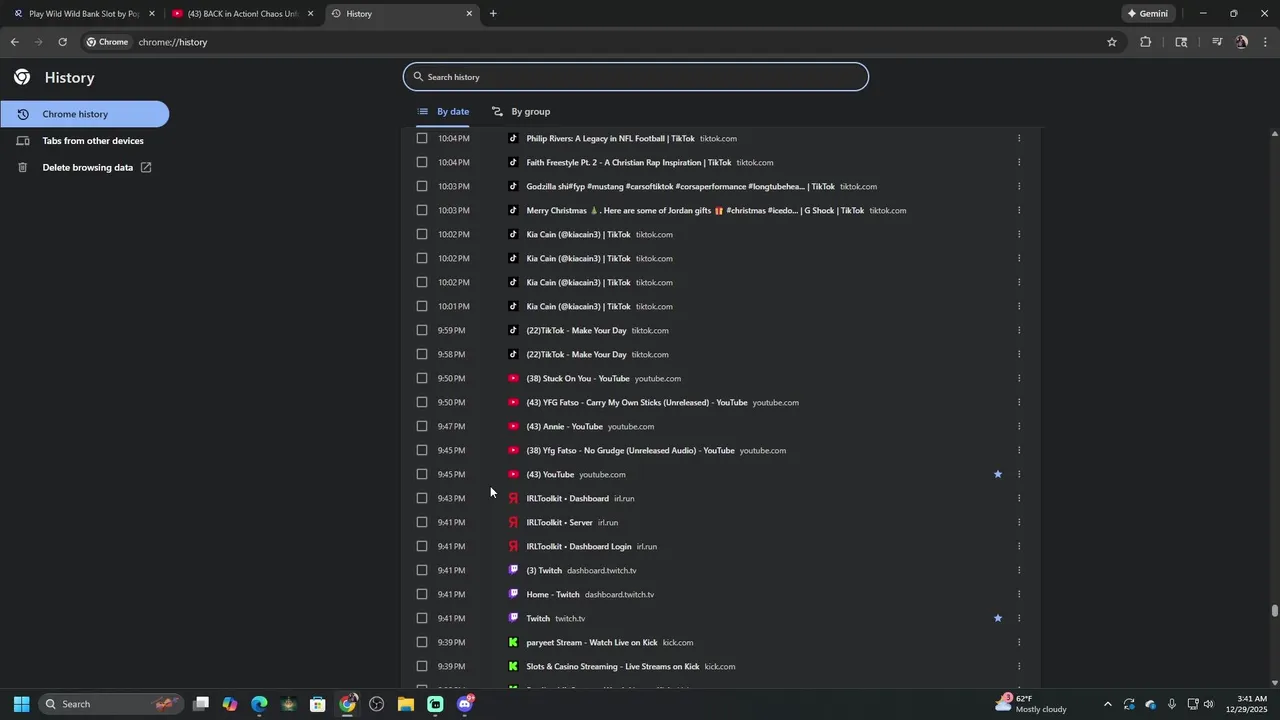Screen dimensions: 1280x720
Task: Open Philip Rivers: A Legacy in NFL Football link
Action: coord(611,139)
